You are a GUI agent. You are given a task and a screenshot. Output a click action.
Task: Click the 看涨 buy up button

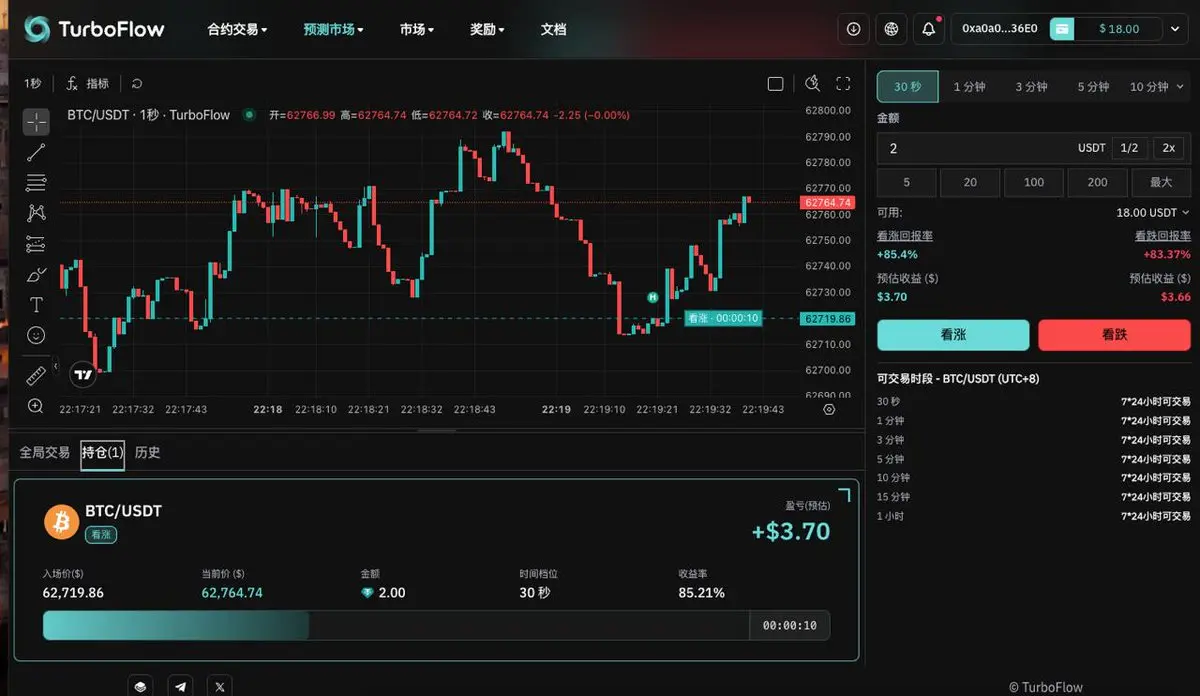pyautogui.click(x=953, y=335)
